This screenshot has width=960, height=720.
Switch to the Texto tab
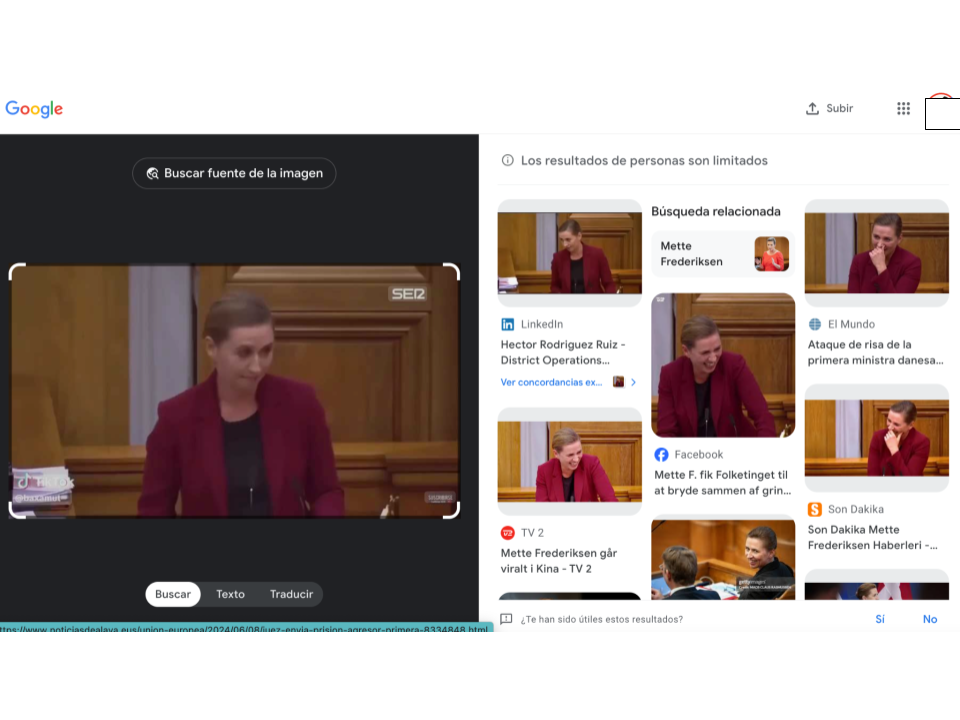click(230, 594)
